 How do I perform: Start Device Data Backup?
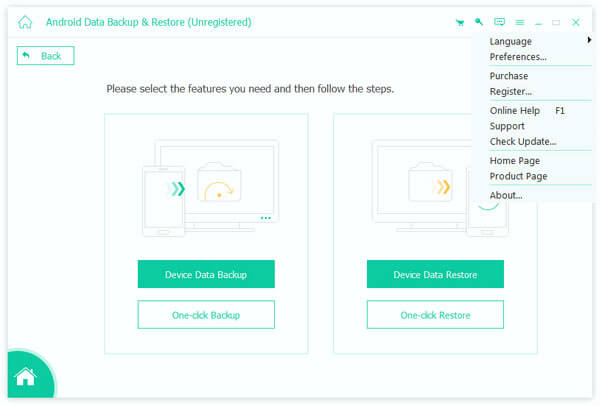tap(206, 274)
